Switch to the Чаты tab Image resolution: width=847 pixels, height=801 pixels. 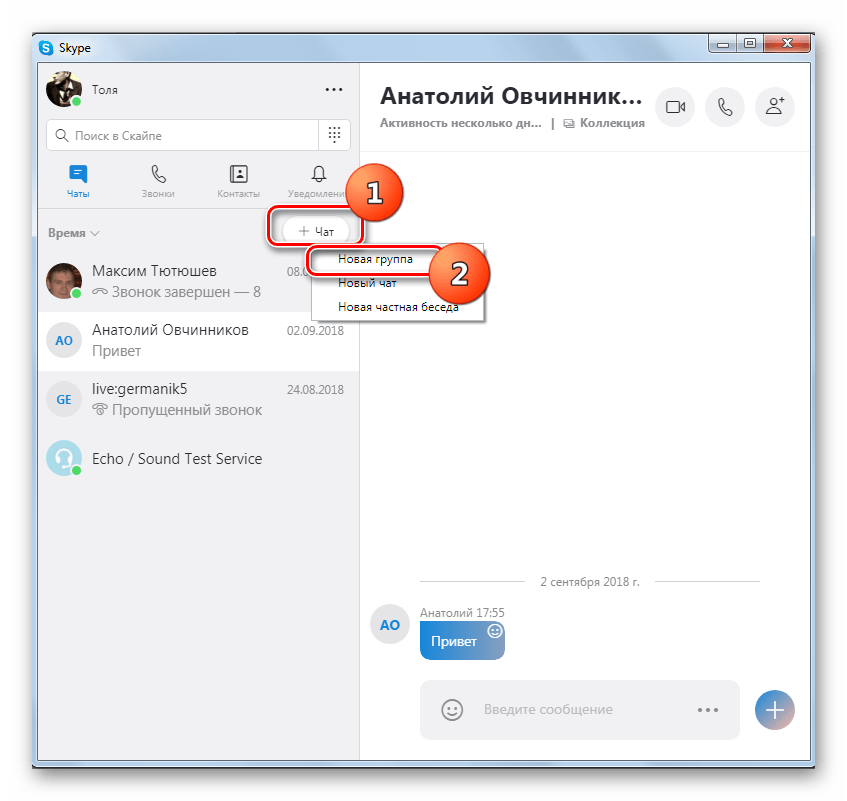point(78,181)
